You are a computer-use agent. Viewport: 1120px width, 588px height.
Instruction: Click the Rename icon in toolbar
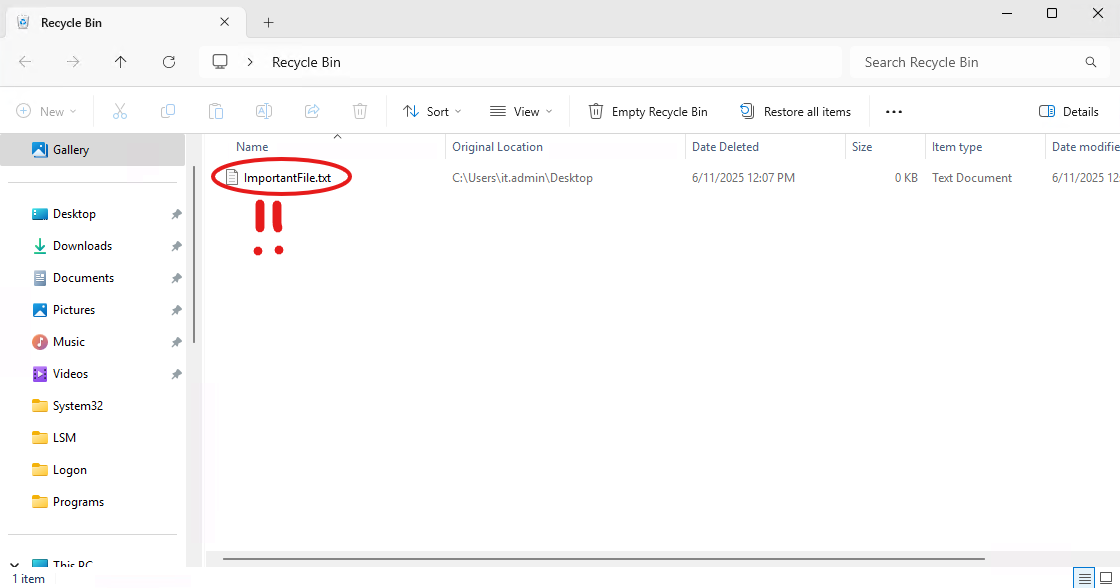tap(264, 111)
